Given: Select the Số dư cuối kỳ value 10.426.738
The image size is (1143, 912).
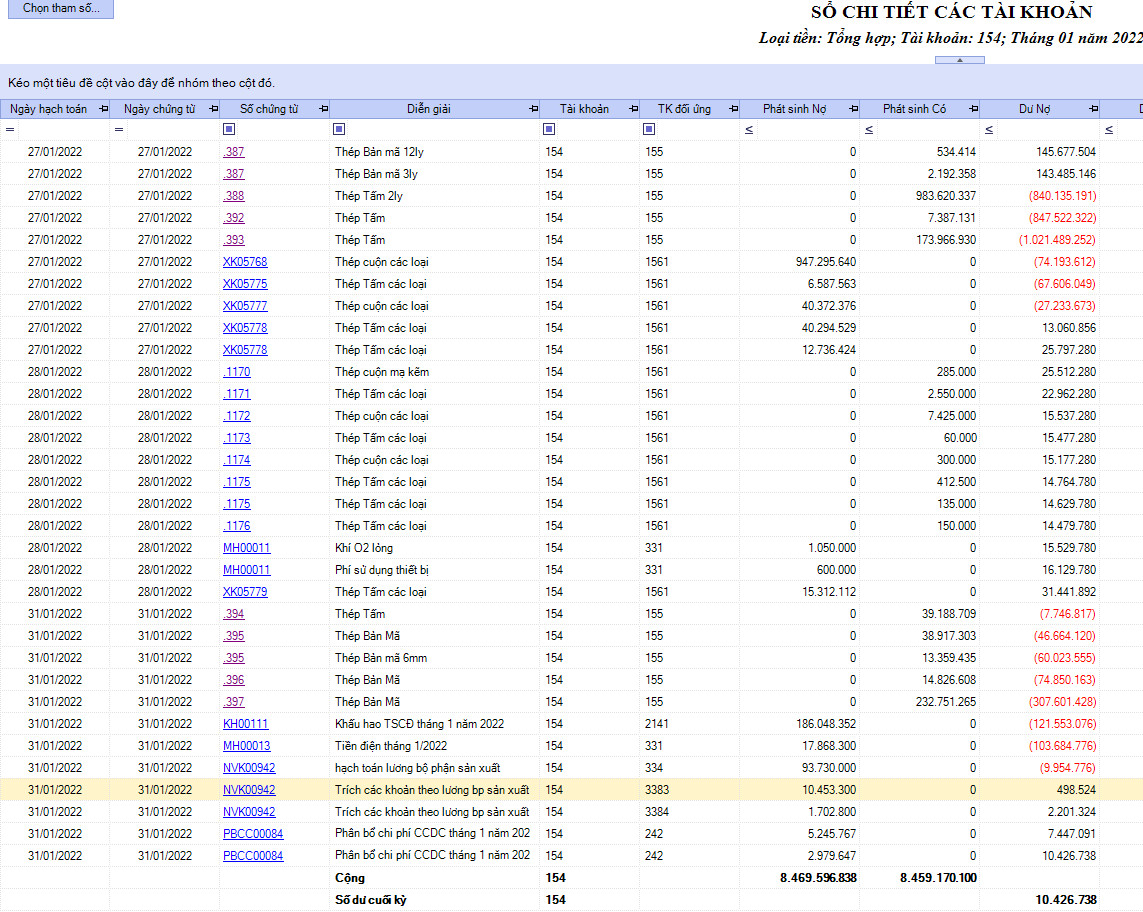Looking at the screenshot, I should (x=1039, y=900).
